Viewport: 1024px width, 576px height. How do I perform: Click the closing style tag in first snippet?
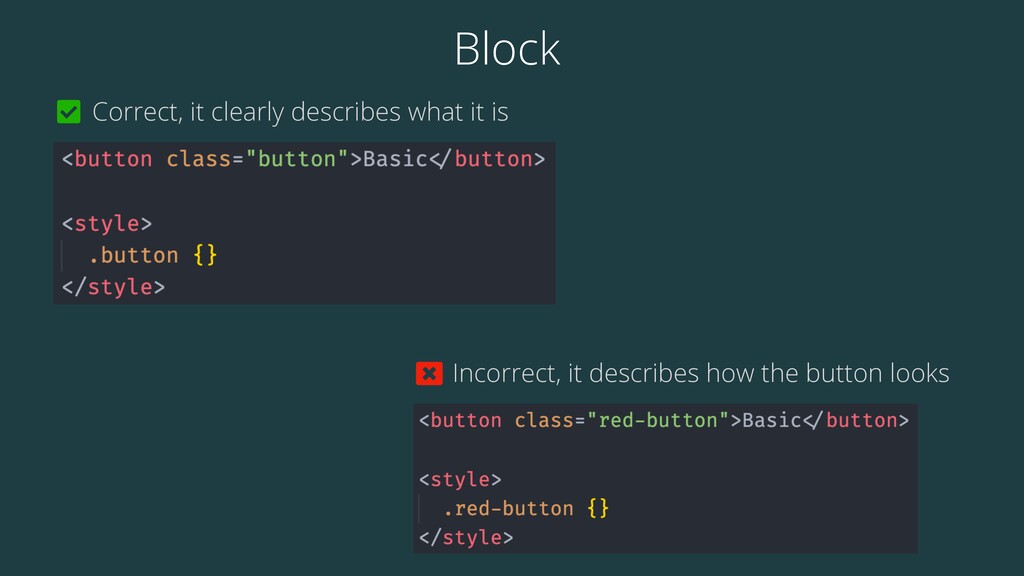114,287
